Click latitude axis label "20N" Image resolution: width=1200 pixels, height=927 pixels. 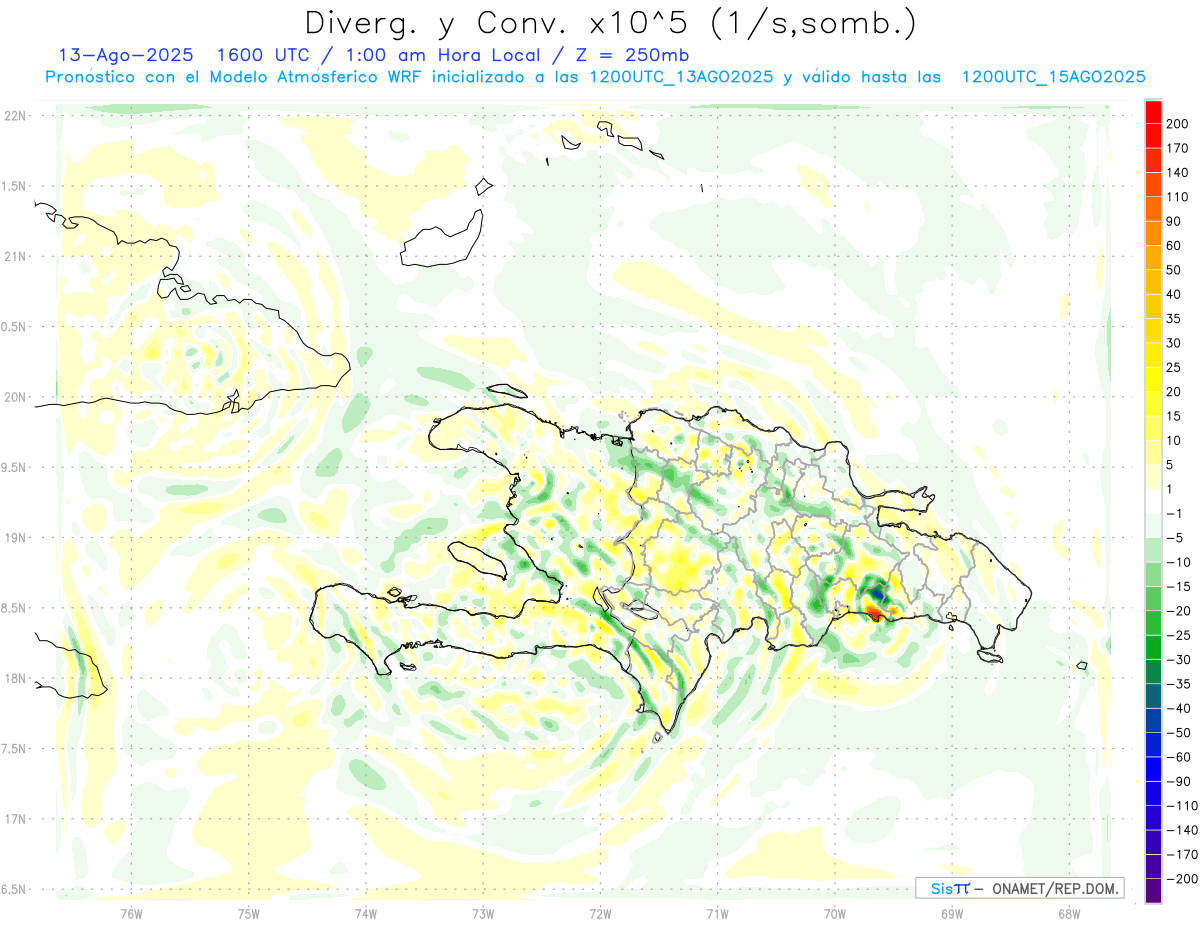[15, 397]
